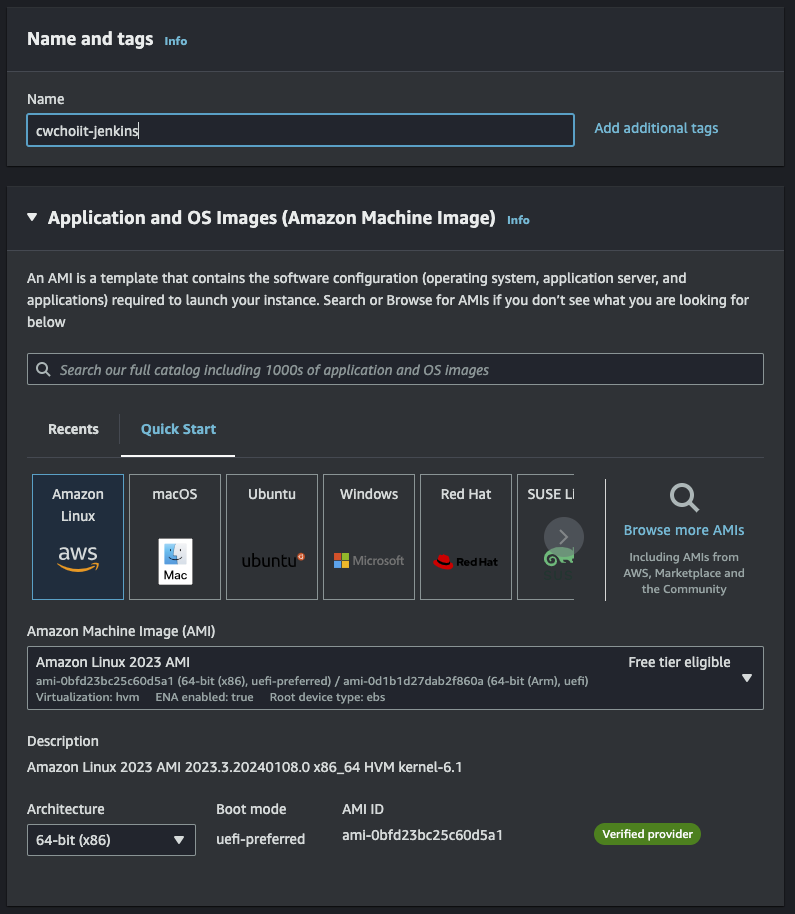Click the search icon in the AMI catalog field
Screen dimensions: 795x914
(43, 369)
